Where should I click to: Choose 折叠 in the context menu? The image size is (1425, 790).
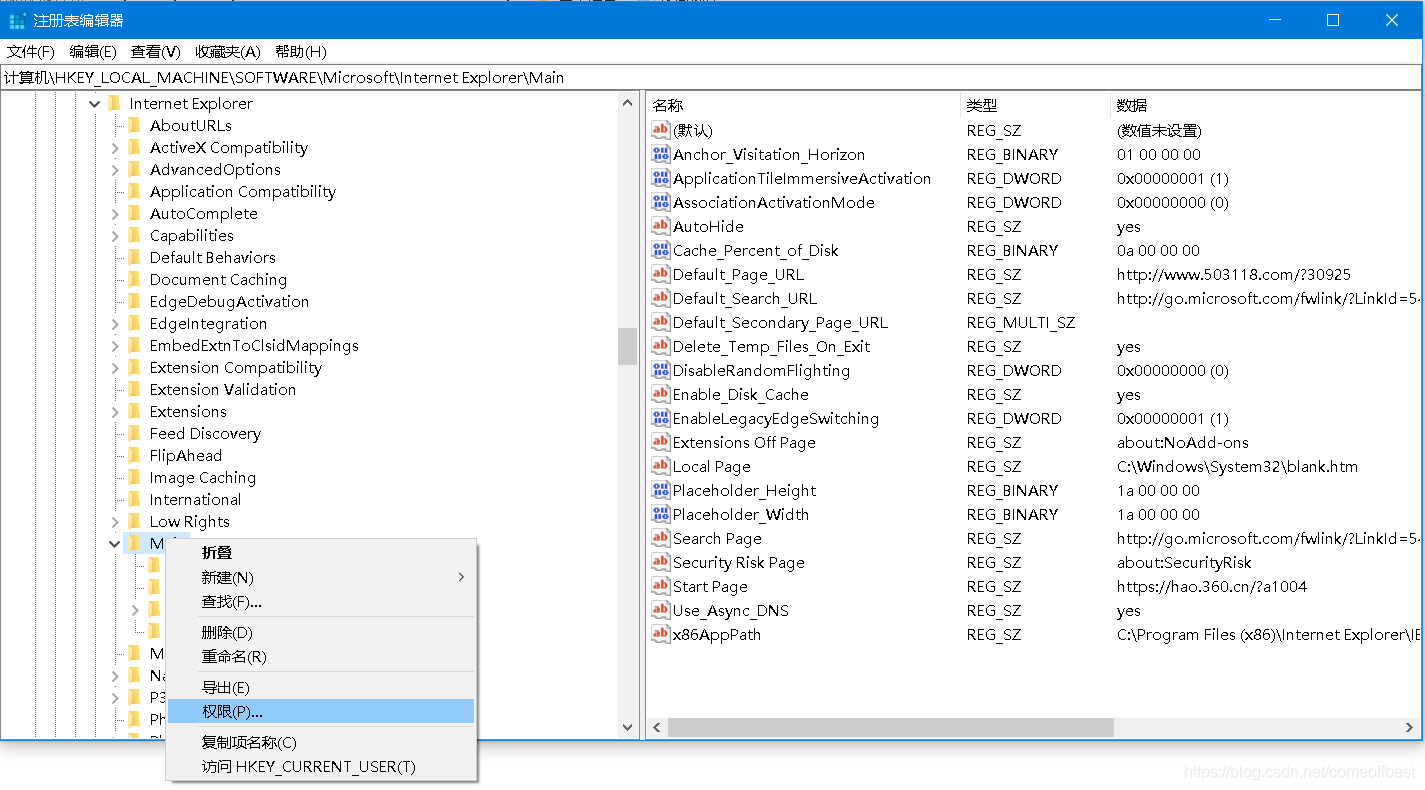click(x=321, y=552)
